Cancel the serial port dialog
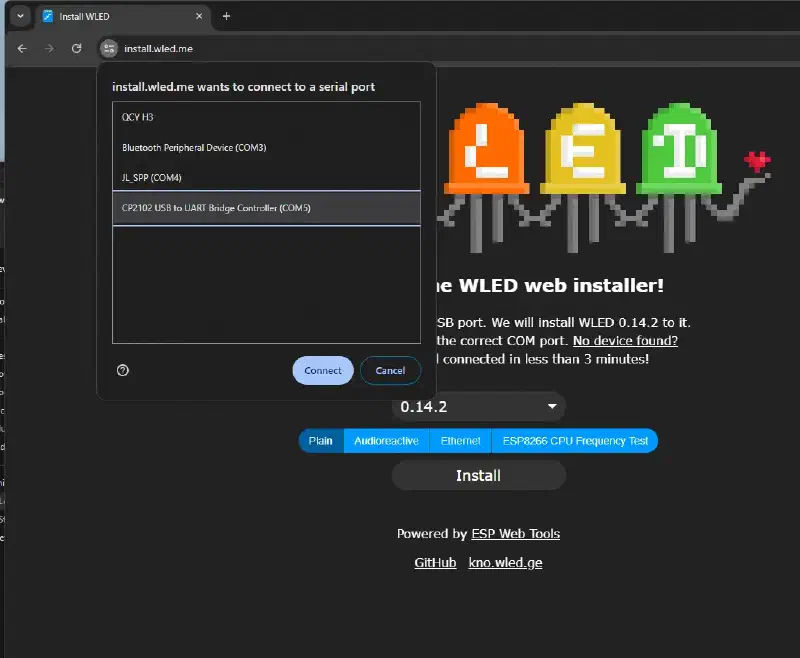800x658 pixels. pos(390,370)
